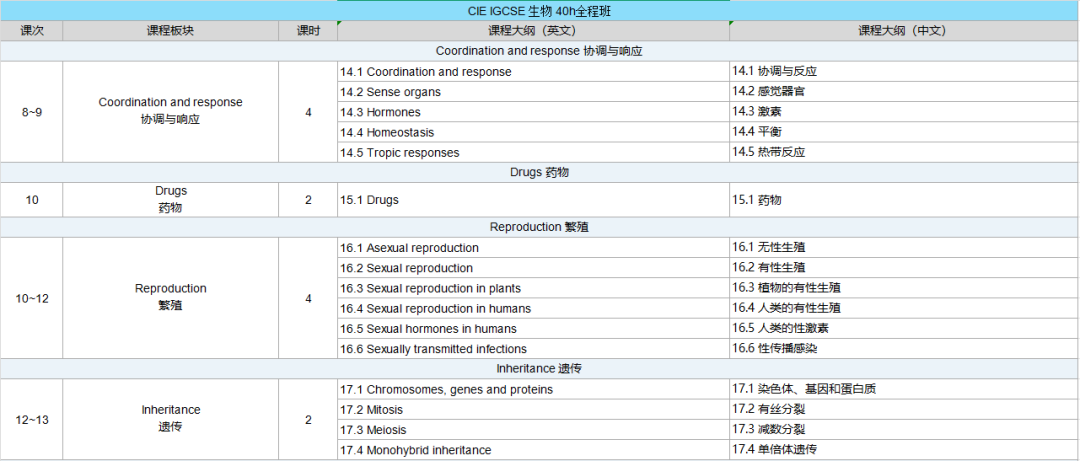This screenshot has width=1080, height=461.
Task: Click the 14.4 Homeostasis cell
Action: [x=533, y=132]
